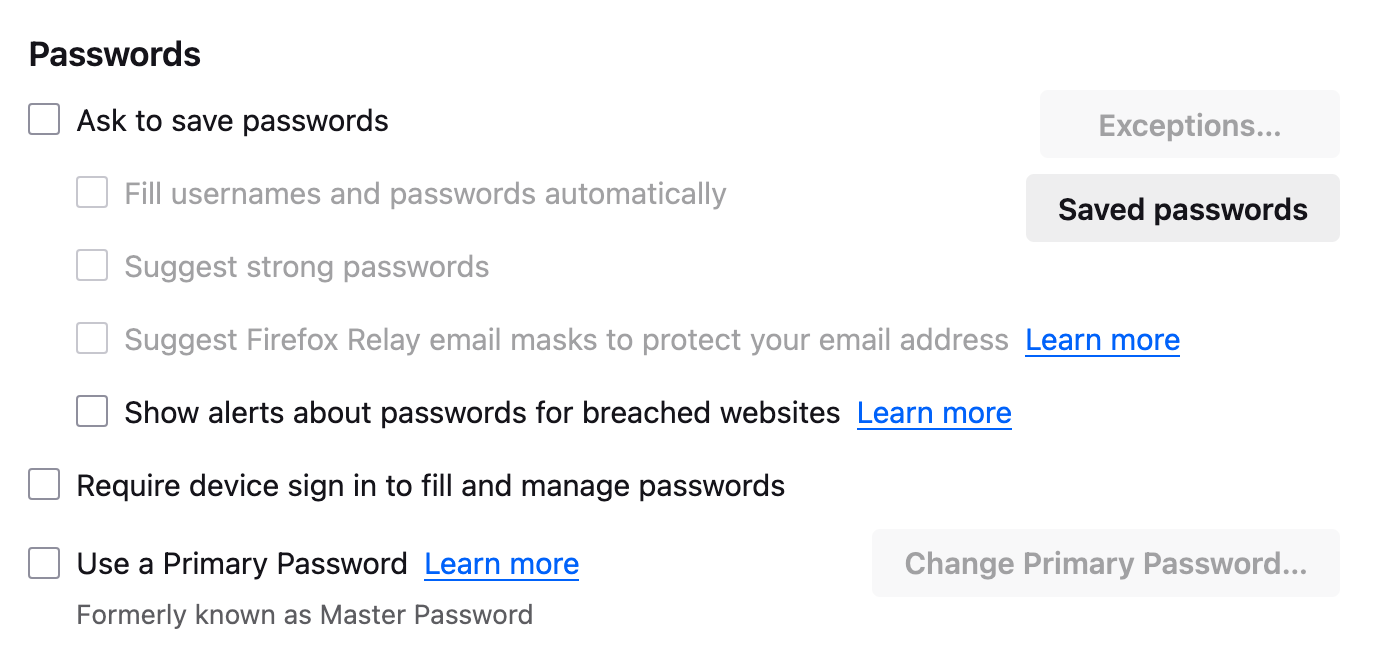Click the 'Ask to save passwords' label text
This screenshot has width=1380, height=656.
pyautogui.click(x=232, y=121)
